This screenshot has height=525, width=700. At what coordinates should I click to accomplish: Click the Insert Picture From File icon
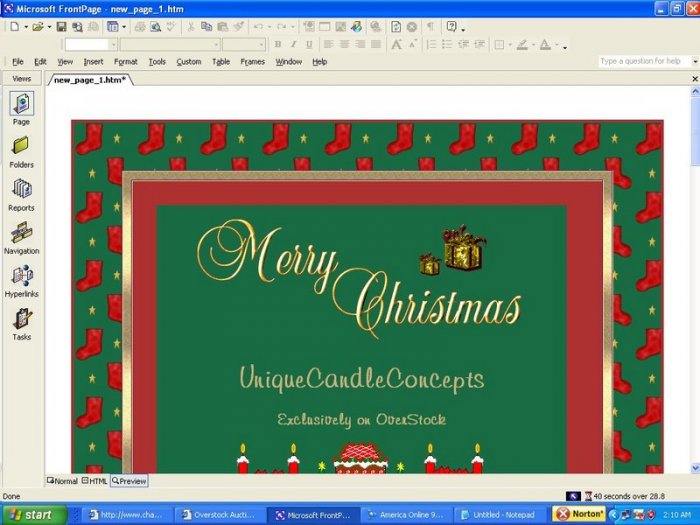[x=341, y=27]
